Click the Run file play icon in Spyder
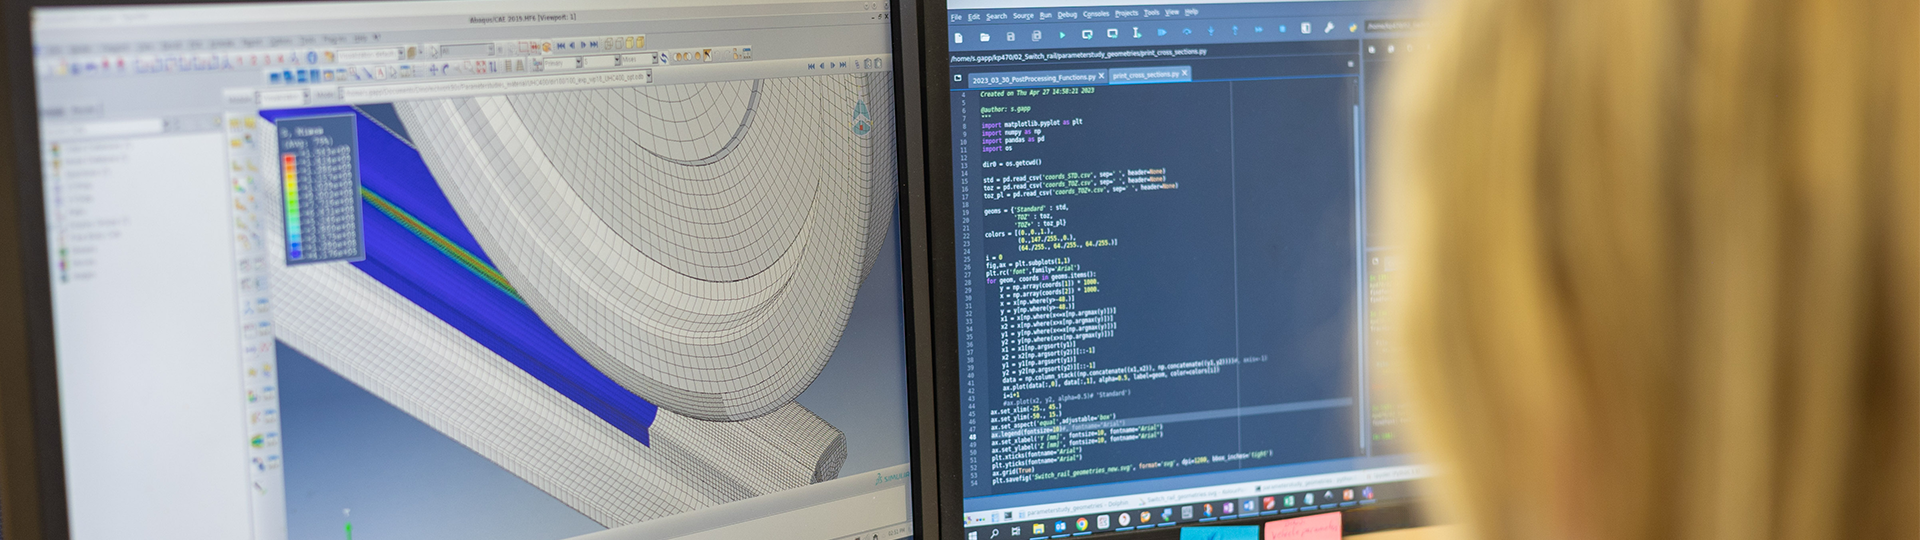This screenshot has width=1920, height=540. 1062,35
